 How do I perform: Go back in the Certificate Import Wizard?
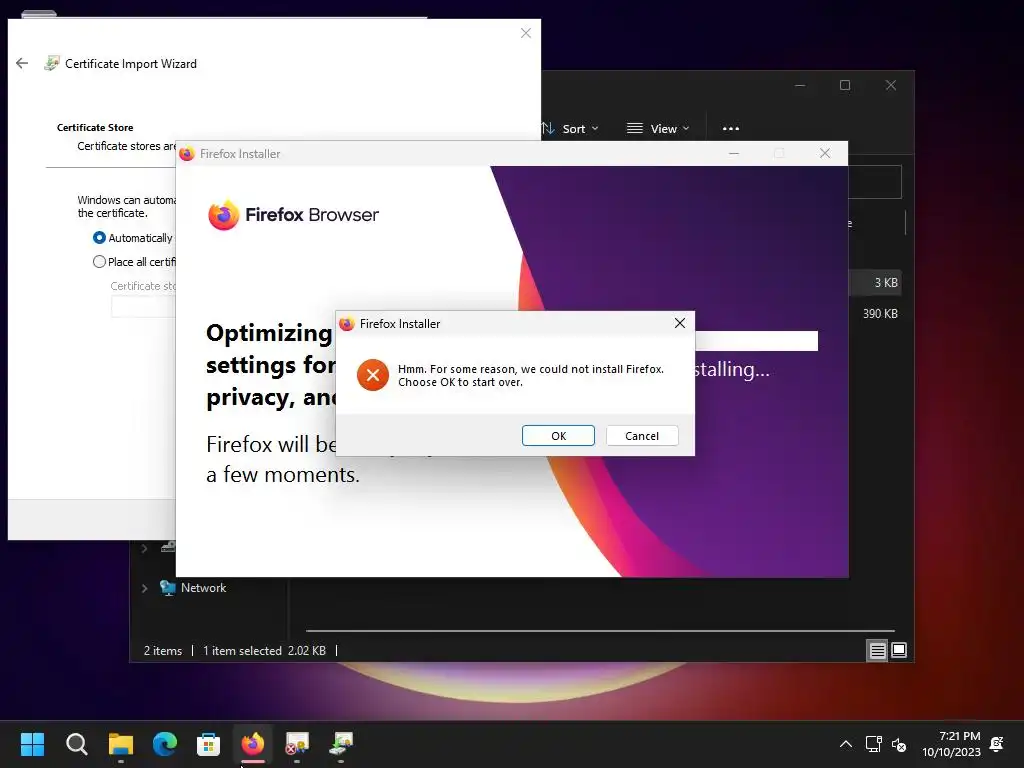[x=22, y=63]
